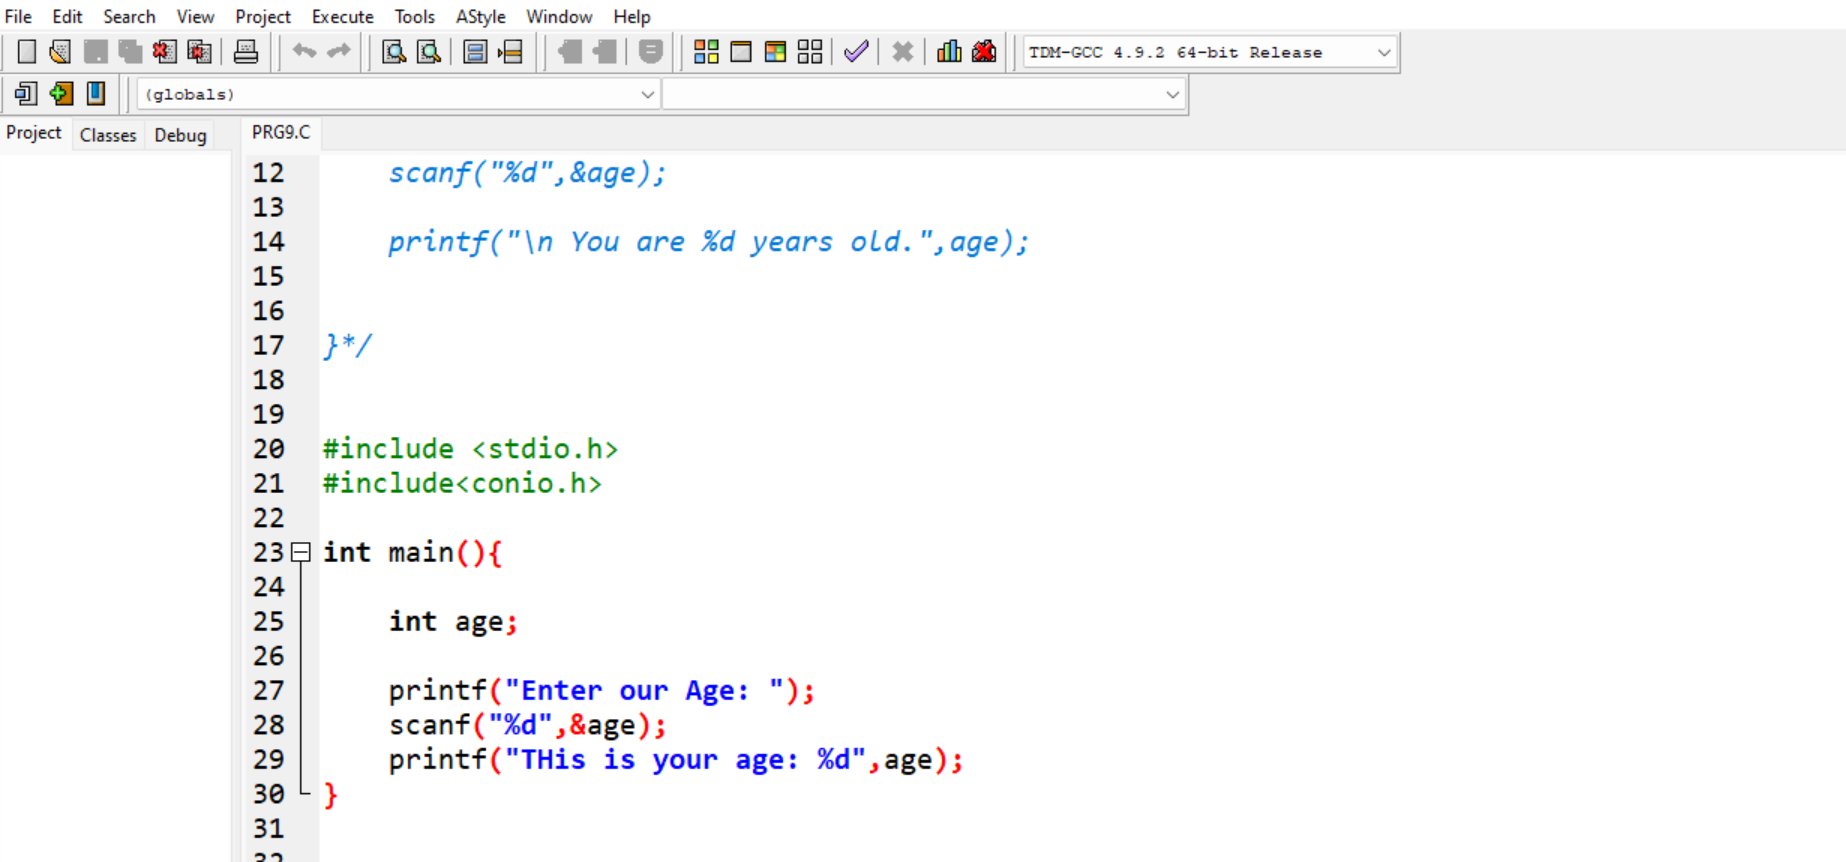This screenshot has width=1846, height=862.
Task: Save the current file
Action: (96, 52)
